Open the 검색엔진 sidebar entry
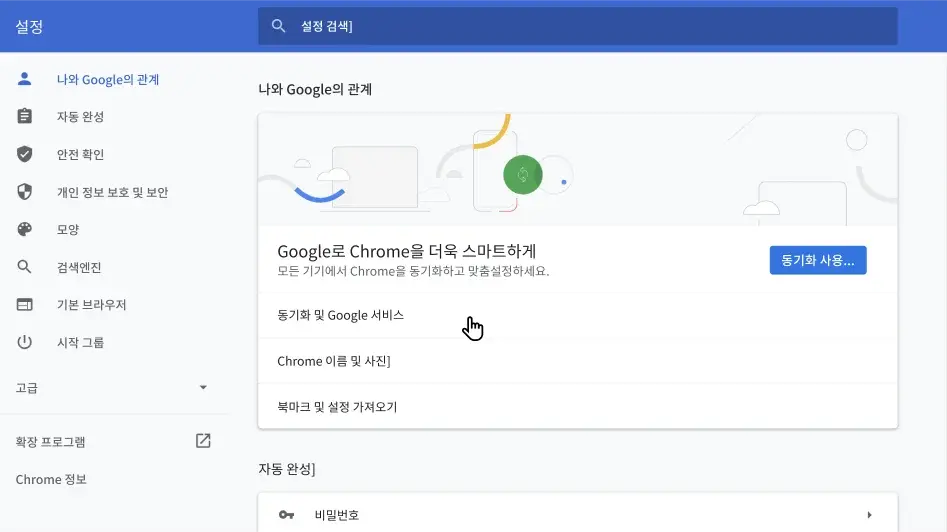This screenshot has height=532, width=947. [x=79, y=267]
